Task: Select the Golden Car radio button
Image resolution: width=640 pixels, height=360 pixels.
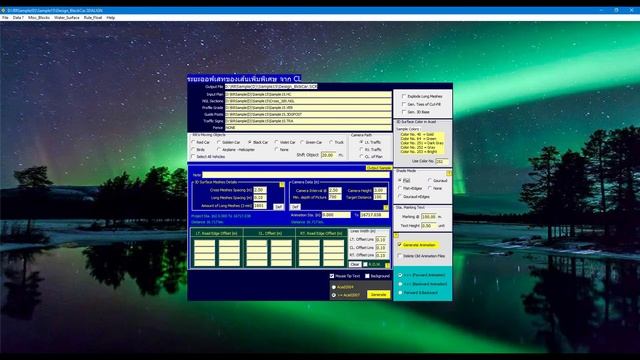Action: pos(219,142)
